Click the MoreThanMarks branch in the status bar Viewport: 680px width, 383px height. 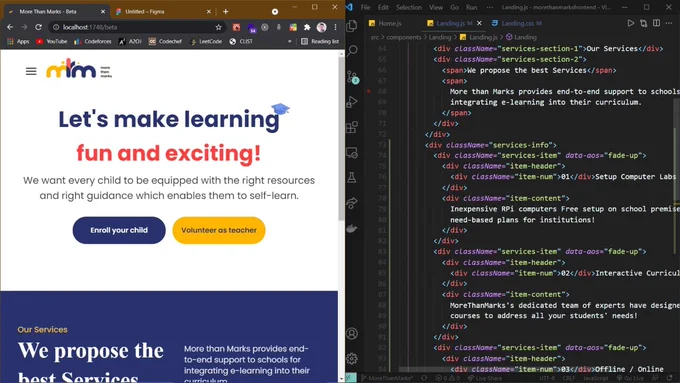(x=386, y=378)
